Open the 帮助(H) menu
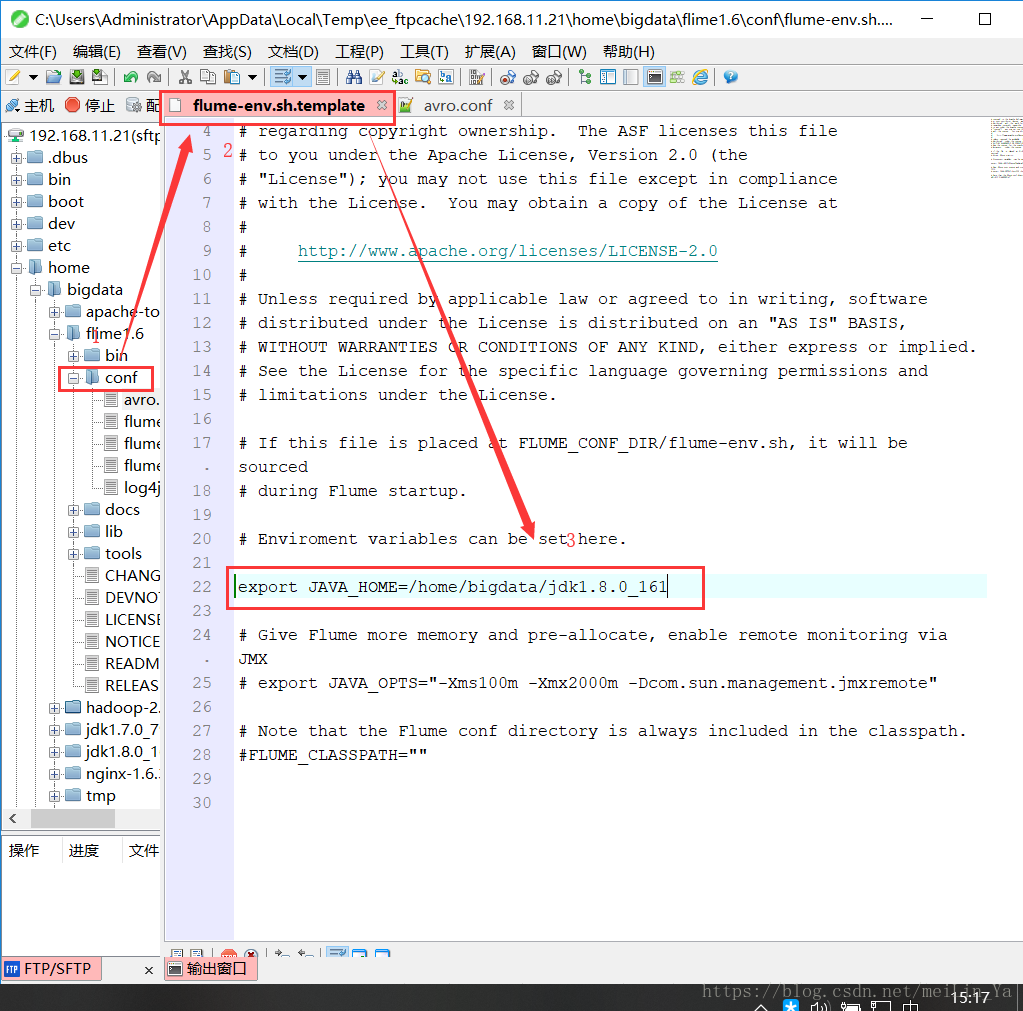The height and width of the screenshot is (1011, 1023). [628, 52]
